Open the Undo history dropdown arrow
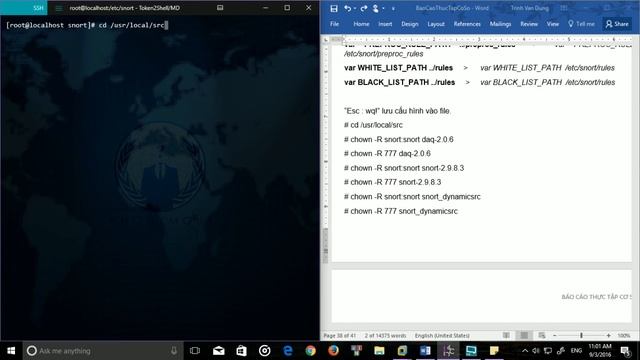 pos(355,8)
